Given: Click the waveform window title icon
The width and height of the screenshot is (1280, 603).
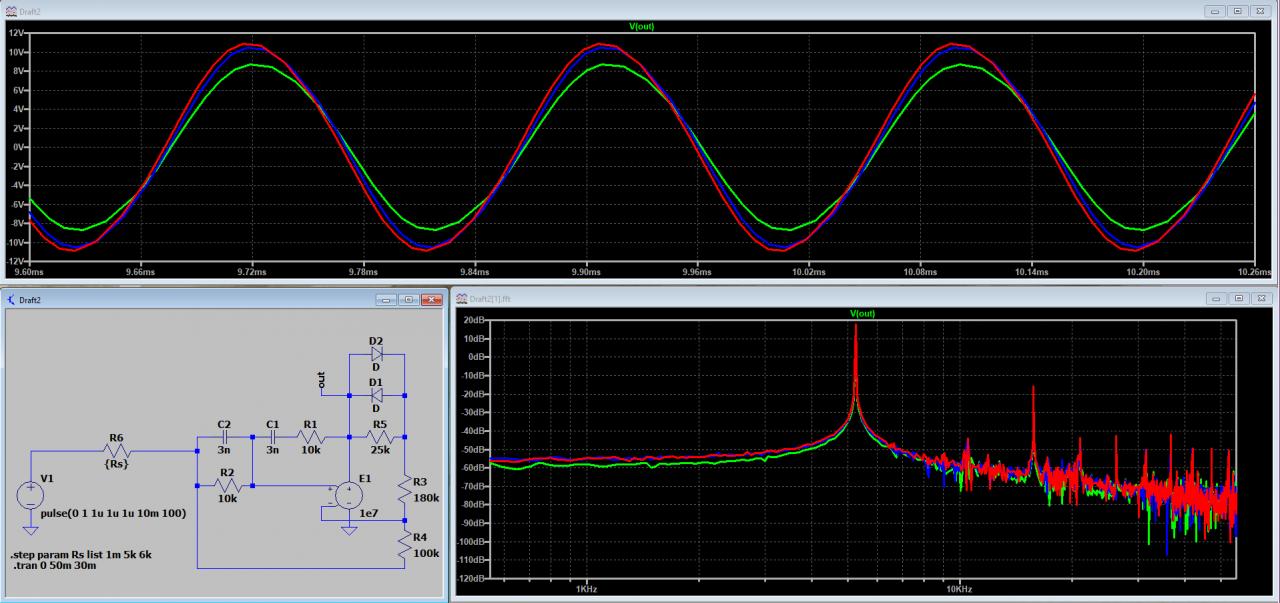Looking at the screenshot, I should pyautogui.click(x=11, y=11).
